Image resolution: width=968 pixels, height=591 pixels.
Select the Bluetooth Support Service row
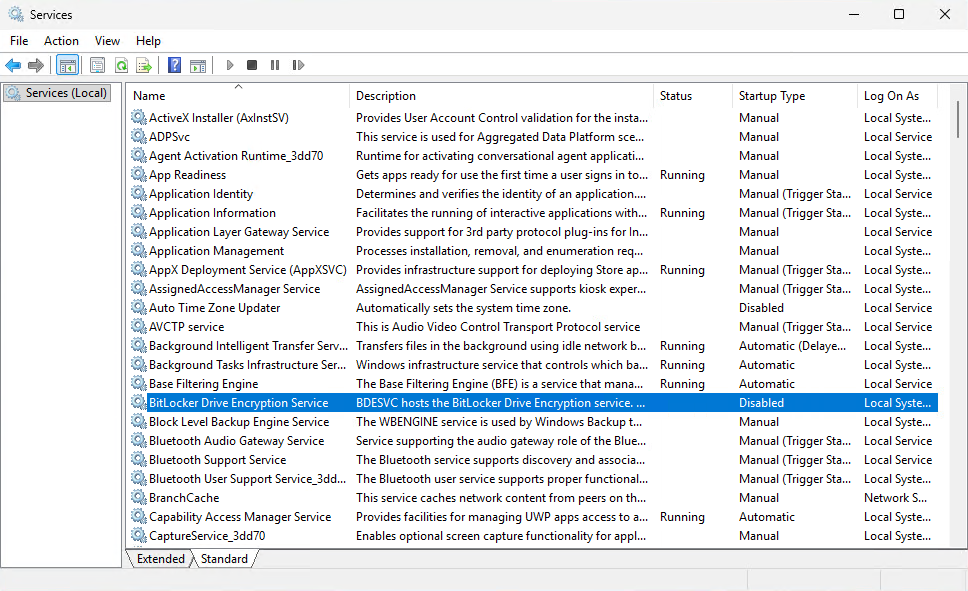(x=217, y=460)
